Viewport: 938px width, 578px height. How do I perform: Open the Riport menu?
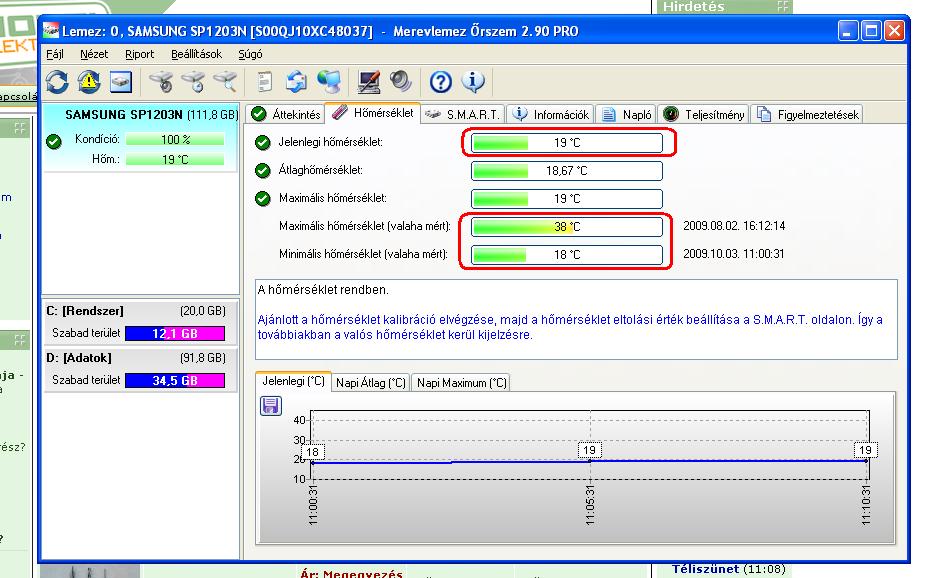point(139,54)
